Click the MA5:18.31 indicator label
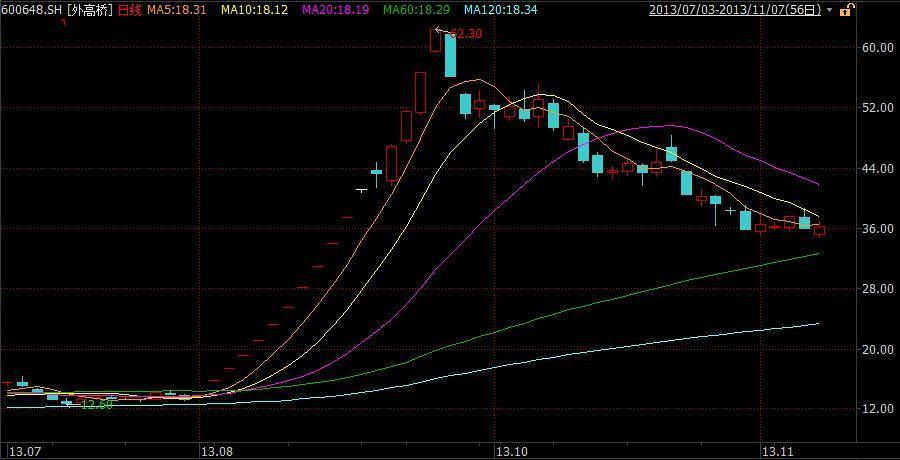The image size is (900, 460). [177, 10]
